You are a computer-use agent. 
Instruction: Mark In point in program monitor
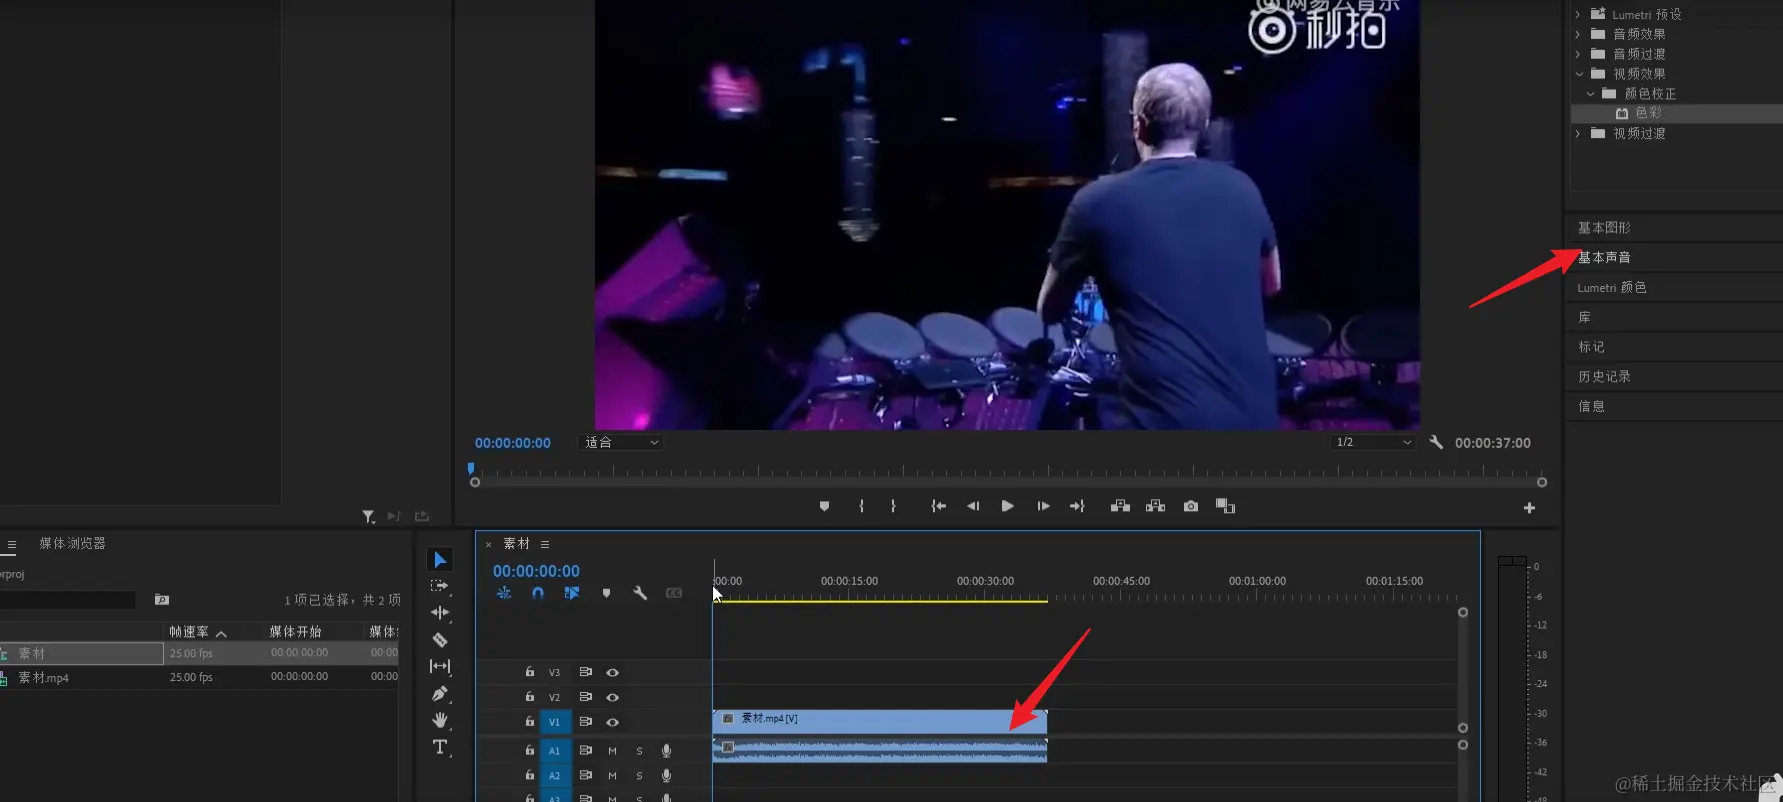click(861, 506)
